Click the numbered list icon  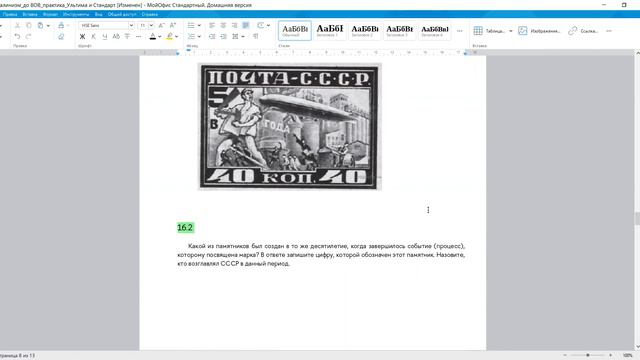pos(191,36)
